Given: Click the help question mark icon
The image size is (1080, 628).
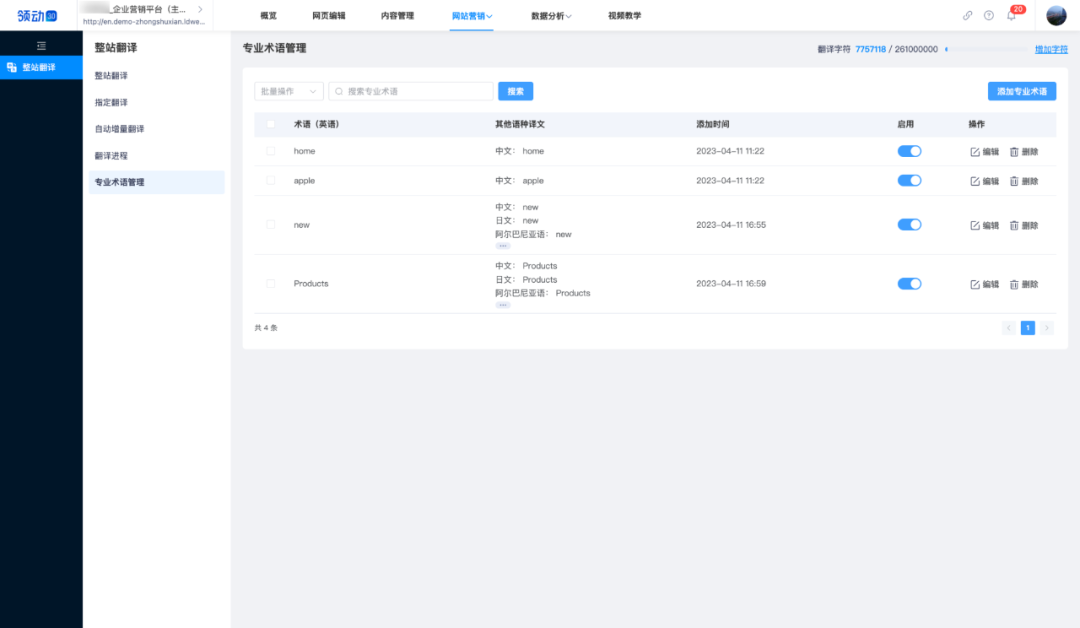Looking at the screenshot, I should pos(990,14).
